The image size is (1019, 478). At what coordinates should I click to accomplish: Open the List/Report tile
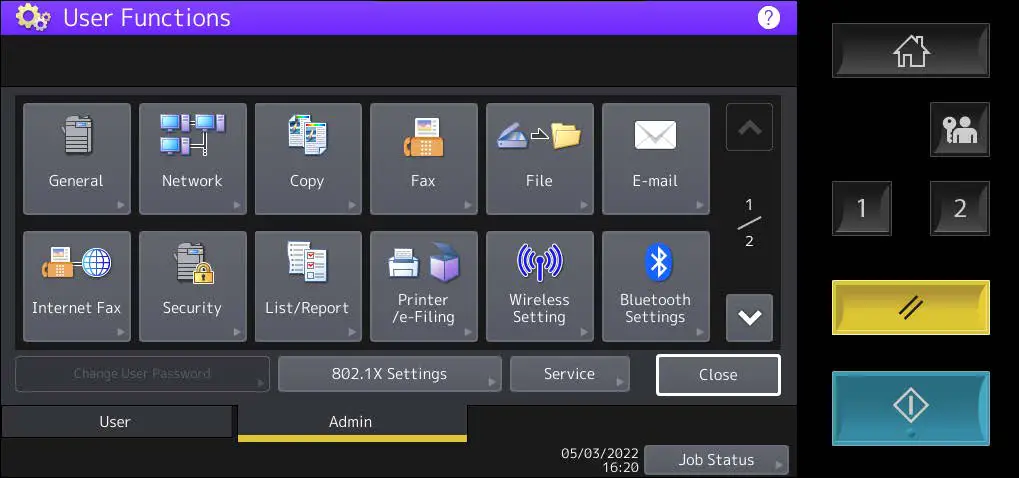[x=308, y=286]
